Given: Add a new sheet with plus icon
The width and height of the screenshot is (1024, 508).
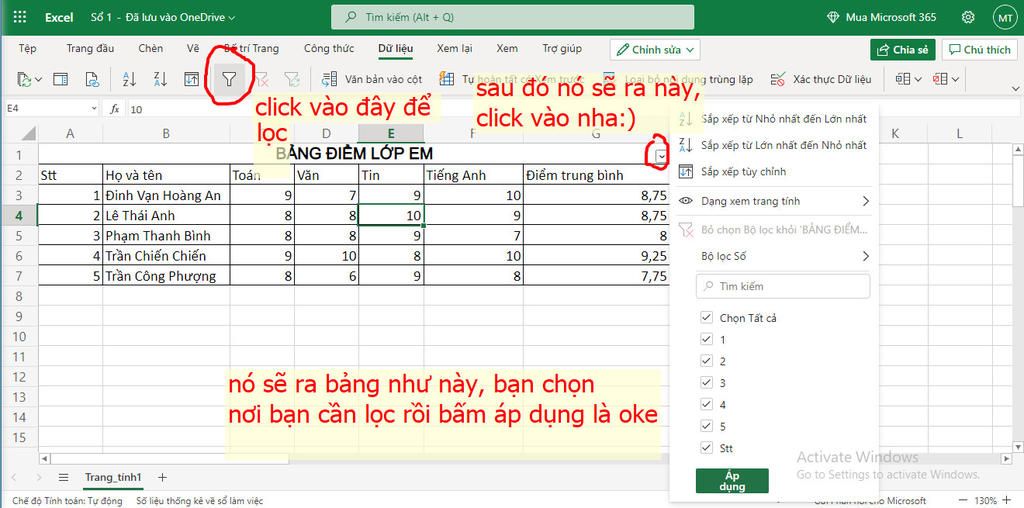Looking at the screenshot, I should [x=163, y=477].
